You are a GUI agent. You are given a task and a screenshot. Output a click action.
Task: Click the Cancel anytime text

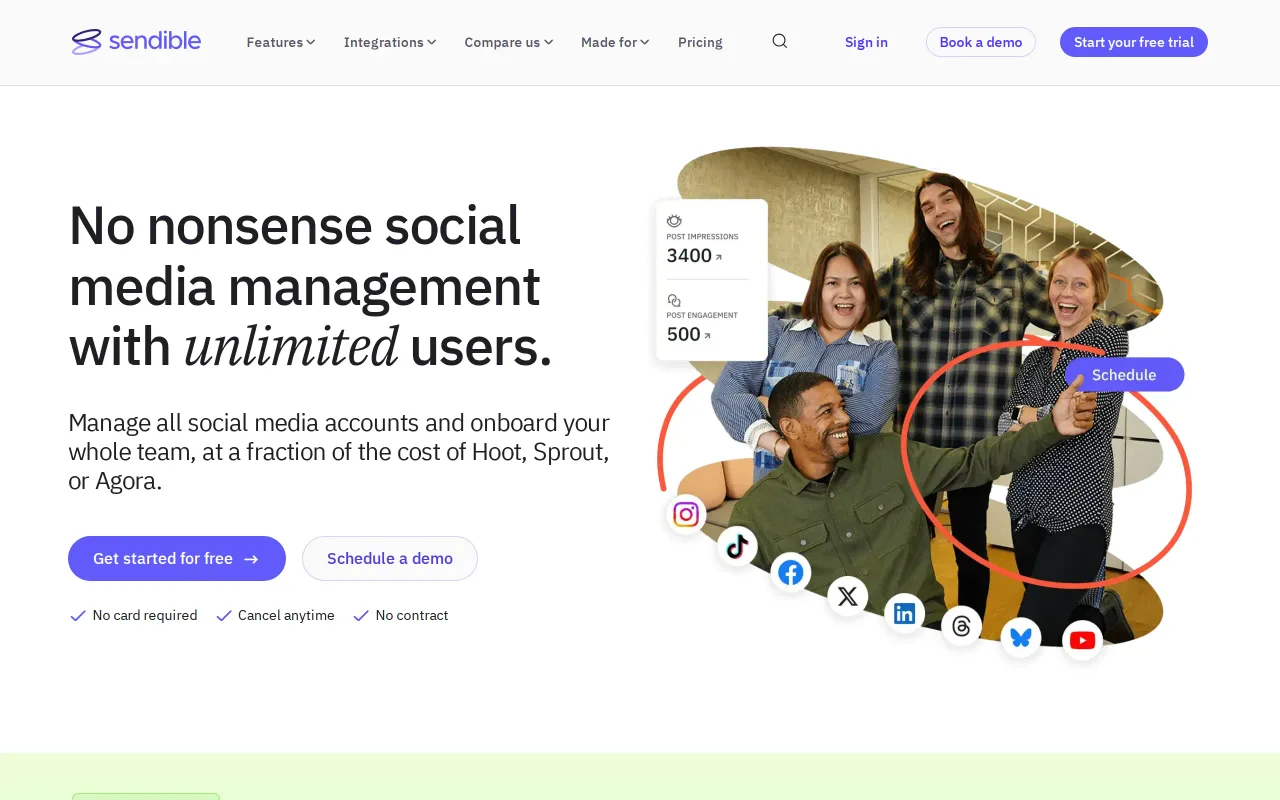[x=286, y=615]
